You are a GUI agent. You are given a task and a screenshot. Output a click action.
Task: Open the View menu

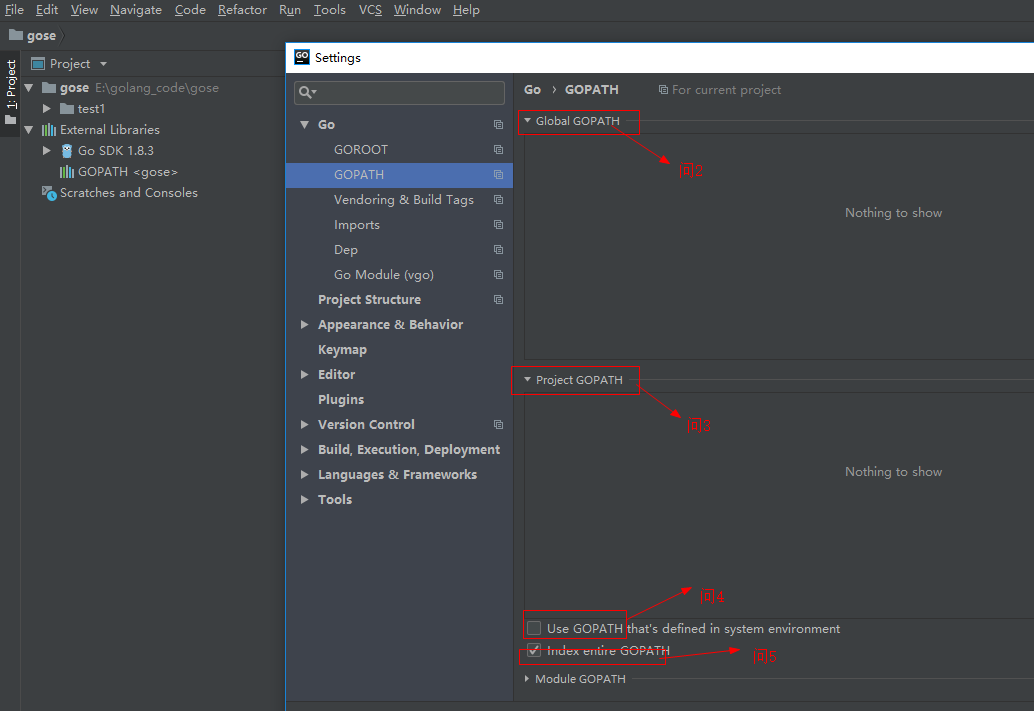tap(84, 10)
